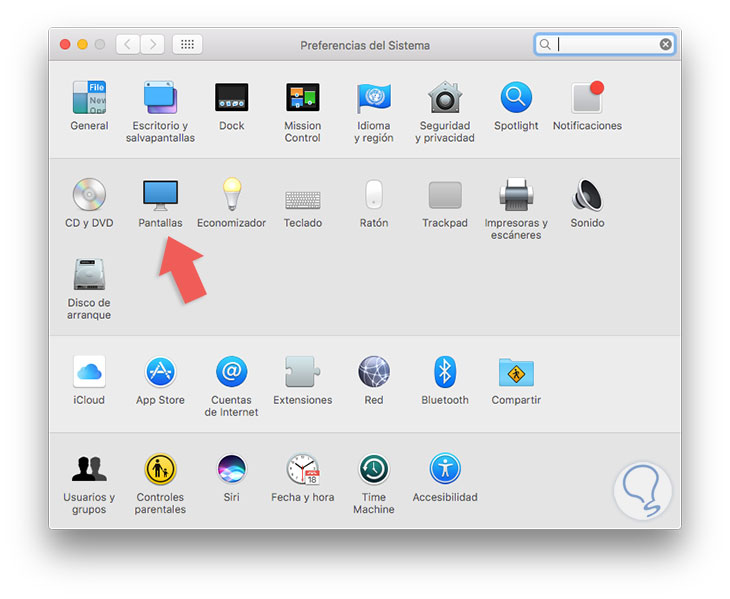Open Notificaciones preferences icon

(588, 97)
